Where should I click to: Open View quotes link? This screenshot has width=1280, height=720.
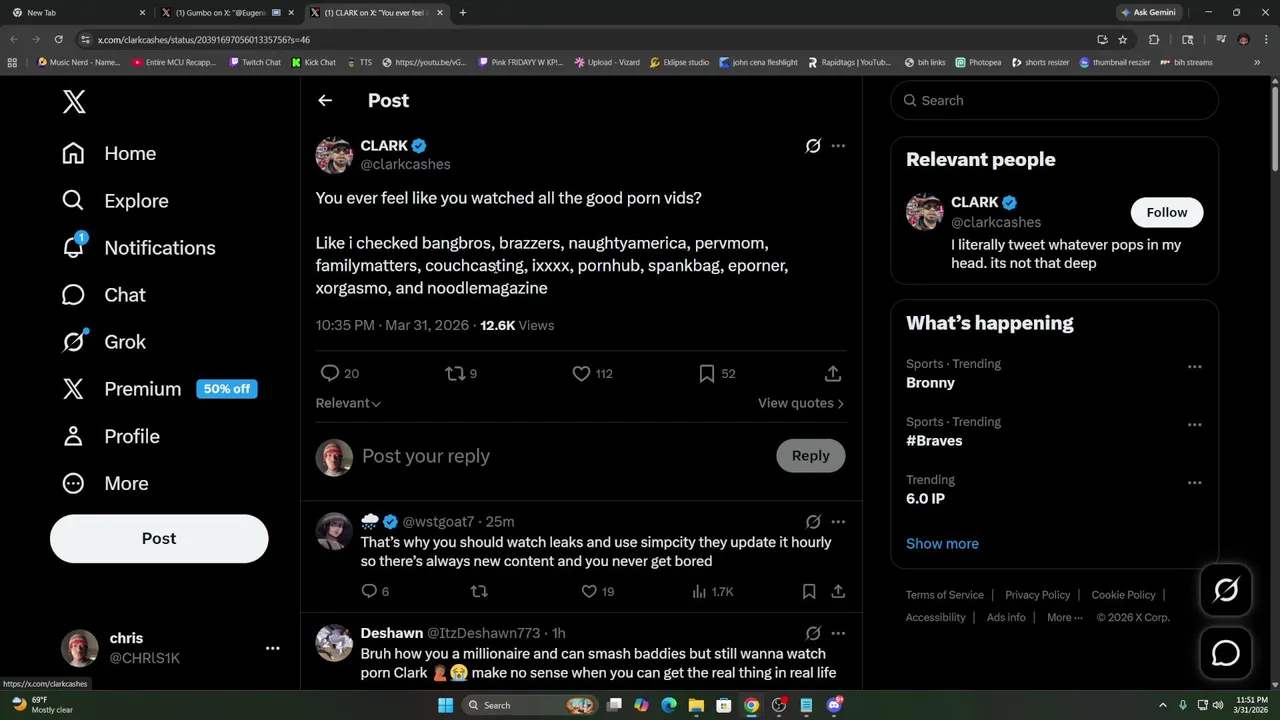click(x=801, y=403)
